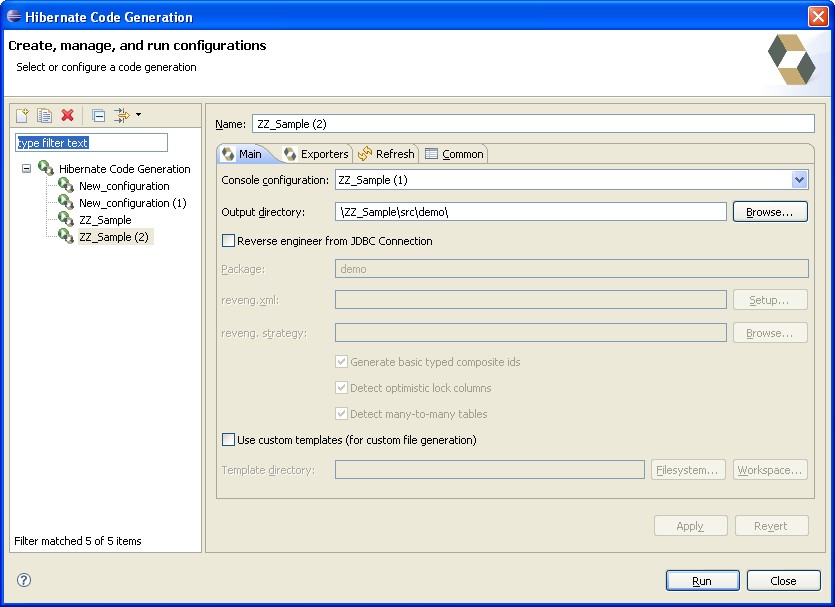Open the help question mark icon
The height and width of the screenshot is (607, 835).
pyautogui.click(x=24, y=580)
